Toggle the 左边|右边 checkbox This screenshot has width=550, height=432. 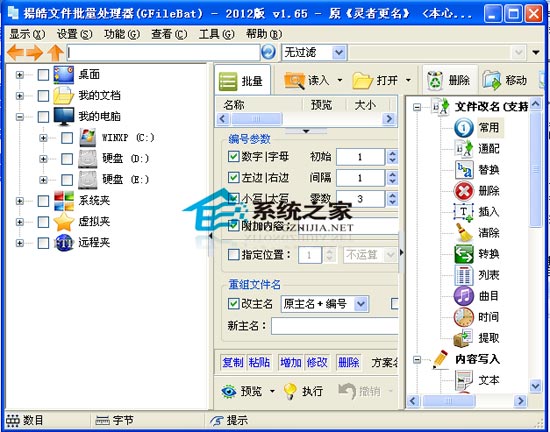(x=233, y=177)
